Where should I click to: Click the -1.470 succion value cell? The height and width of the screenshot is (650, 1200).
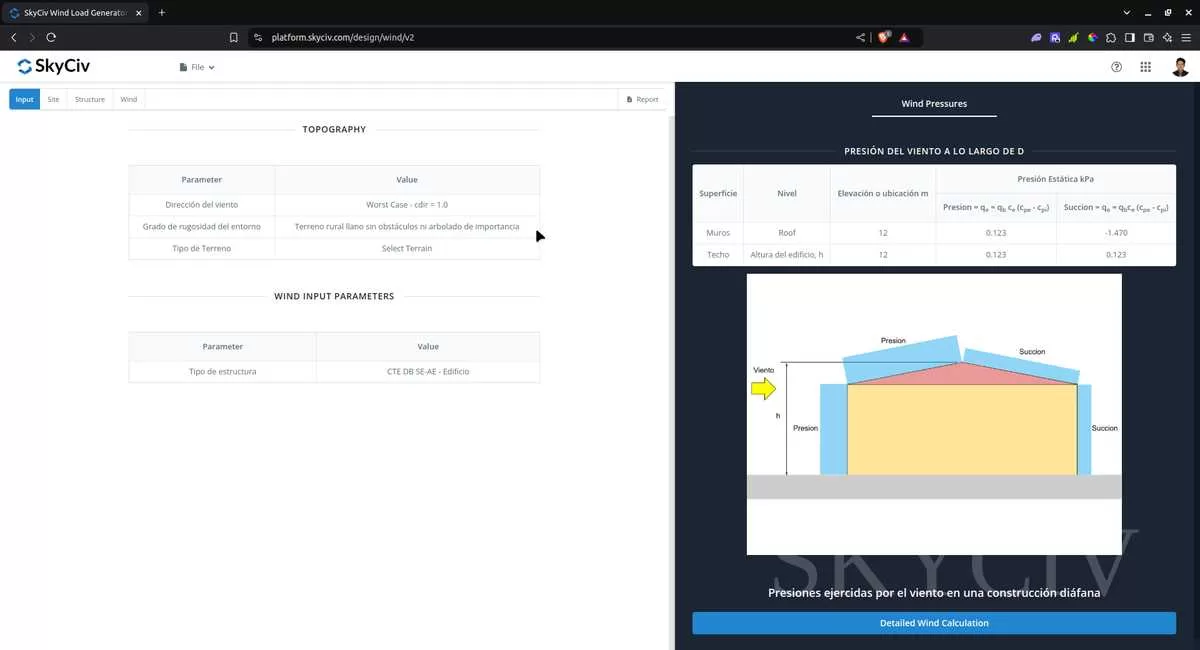pyautogui.click(x=1116, y=232)
